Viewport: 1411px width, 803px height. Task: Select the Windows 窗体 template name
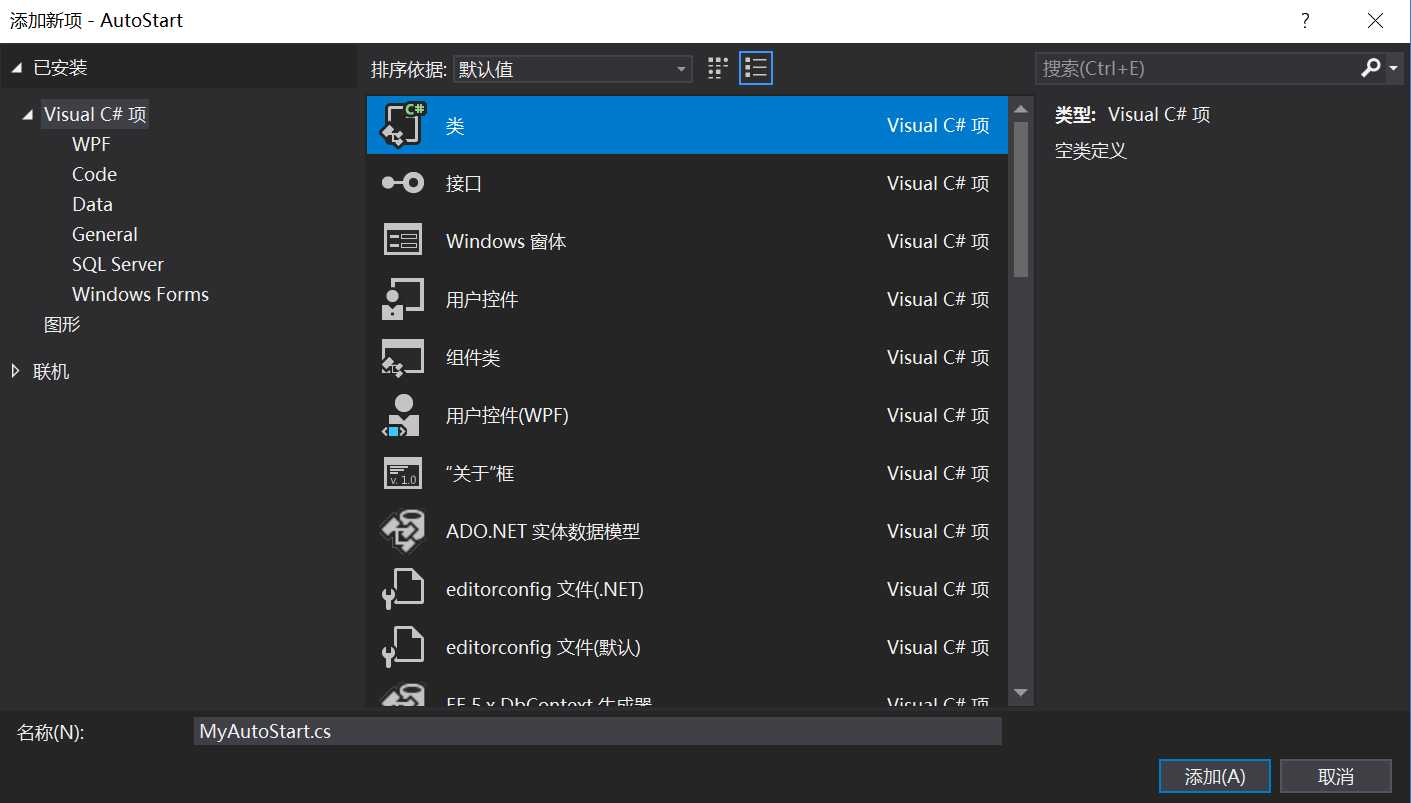point(506,242)
